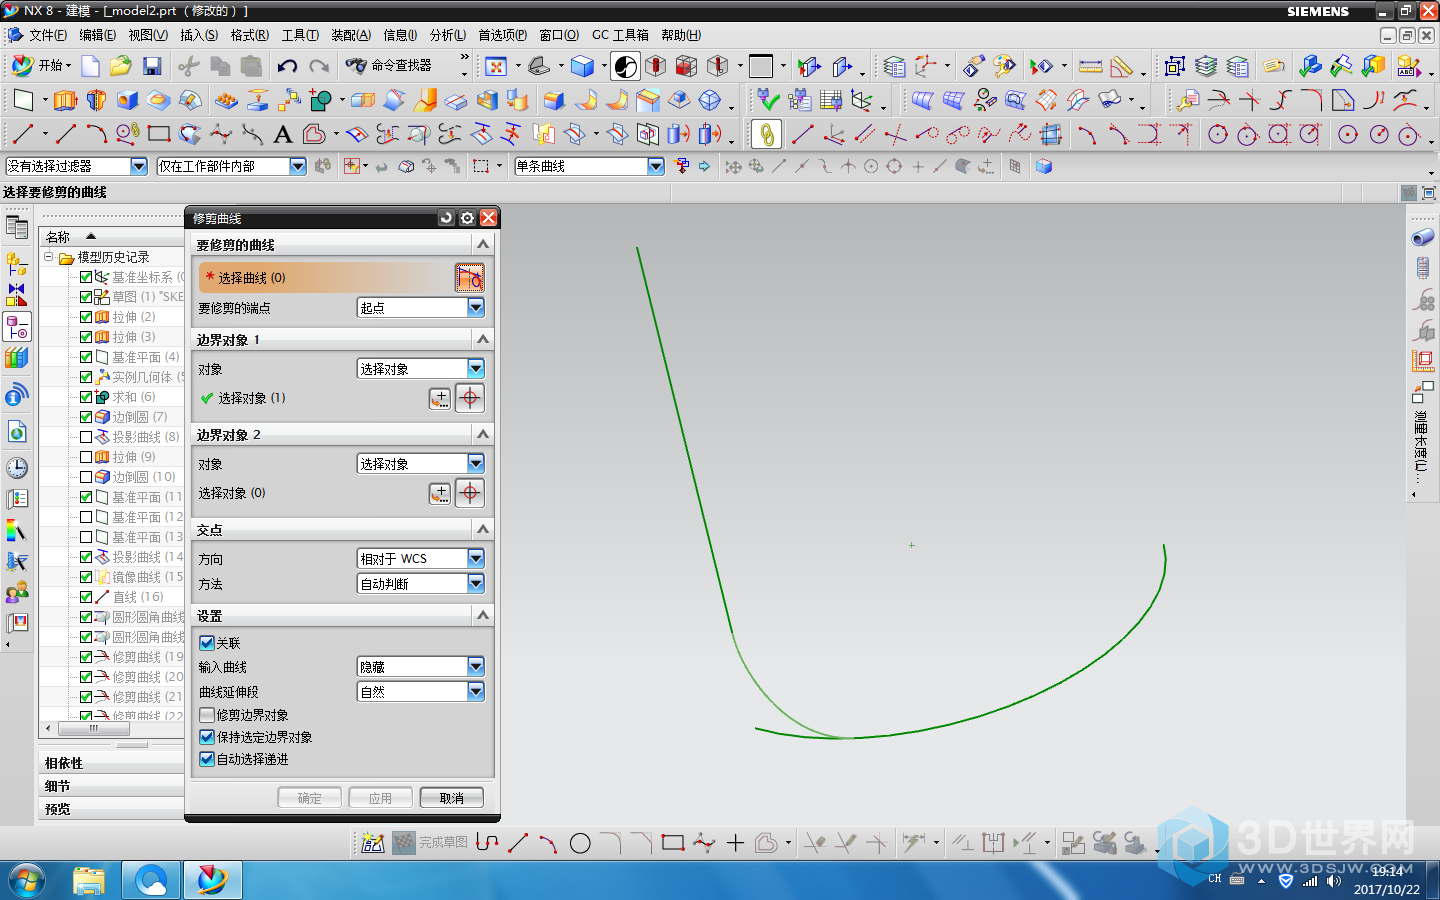Open the Command Finder (命令查找器)
The width and height of the screenshot is (1440, 900).
[390, 66]
